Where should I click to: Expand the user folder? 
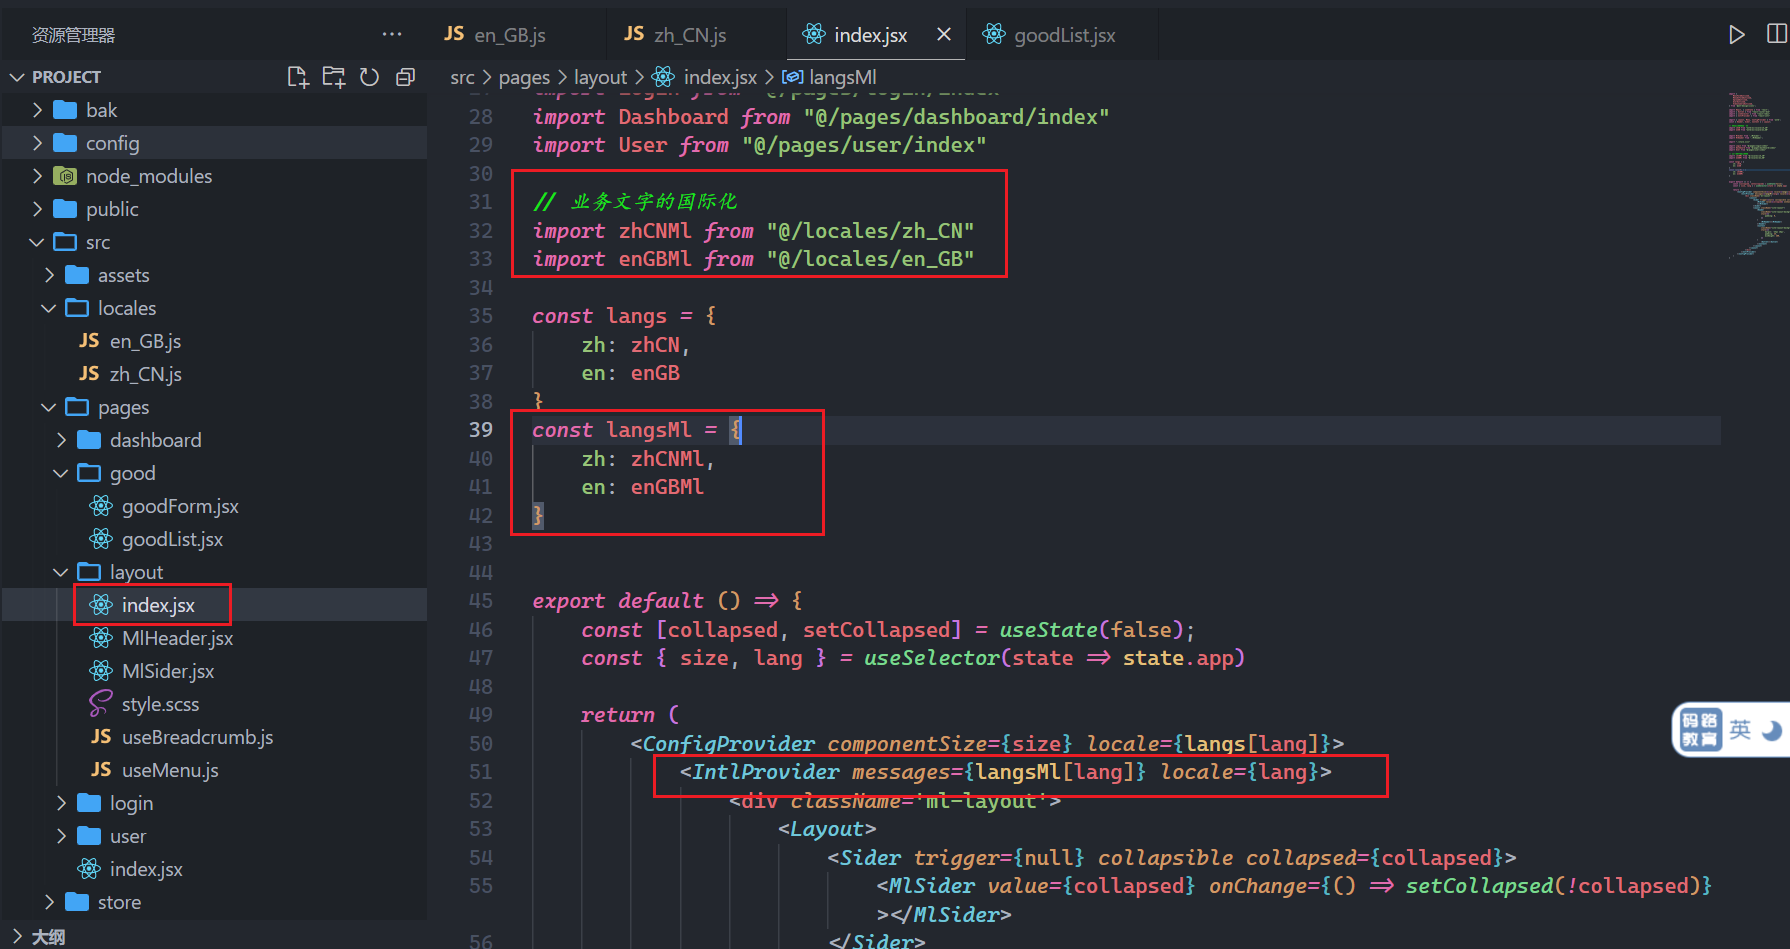click(61, 836)
